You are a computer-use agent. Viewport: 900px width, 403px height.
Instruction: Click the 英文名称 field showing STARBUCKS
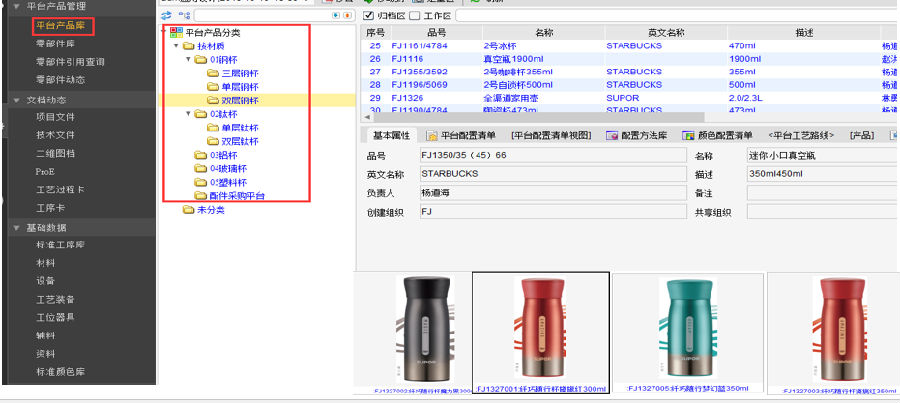coord(553,175)
